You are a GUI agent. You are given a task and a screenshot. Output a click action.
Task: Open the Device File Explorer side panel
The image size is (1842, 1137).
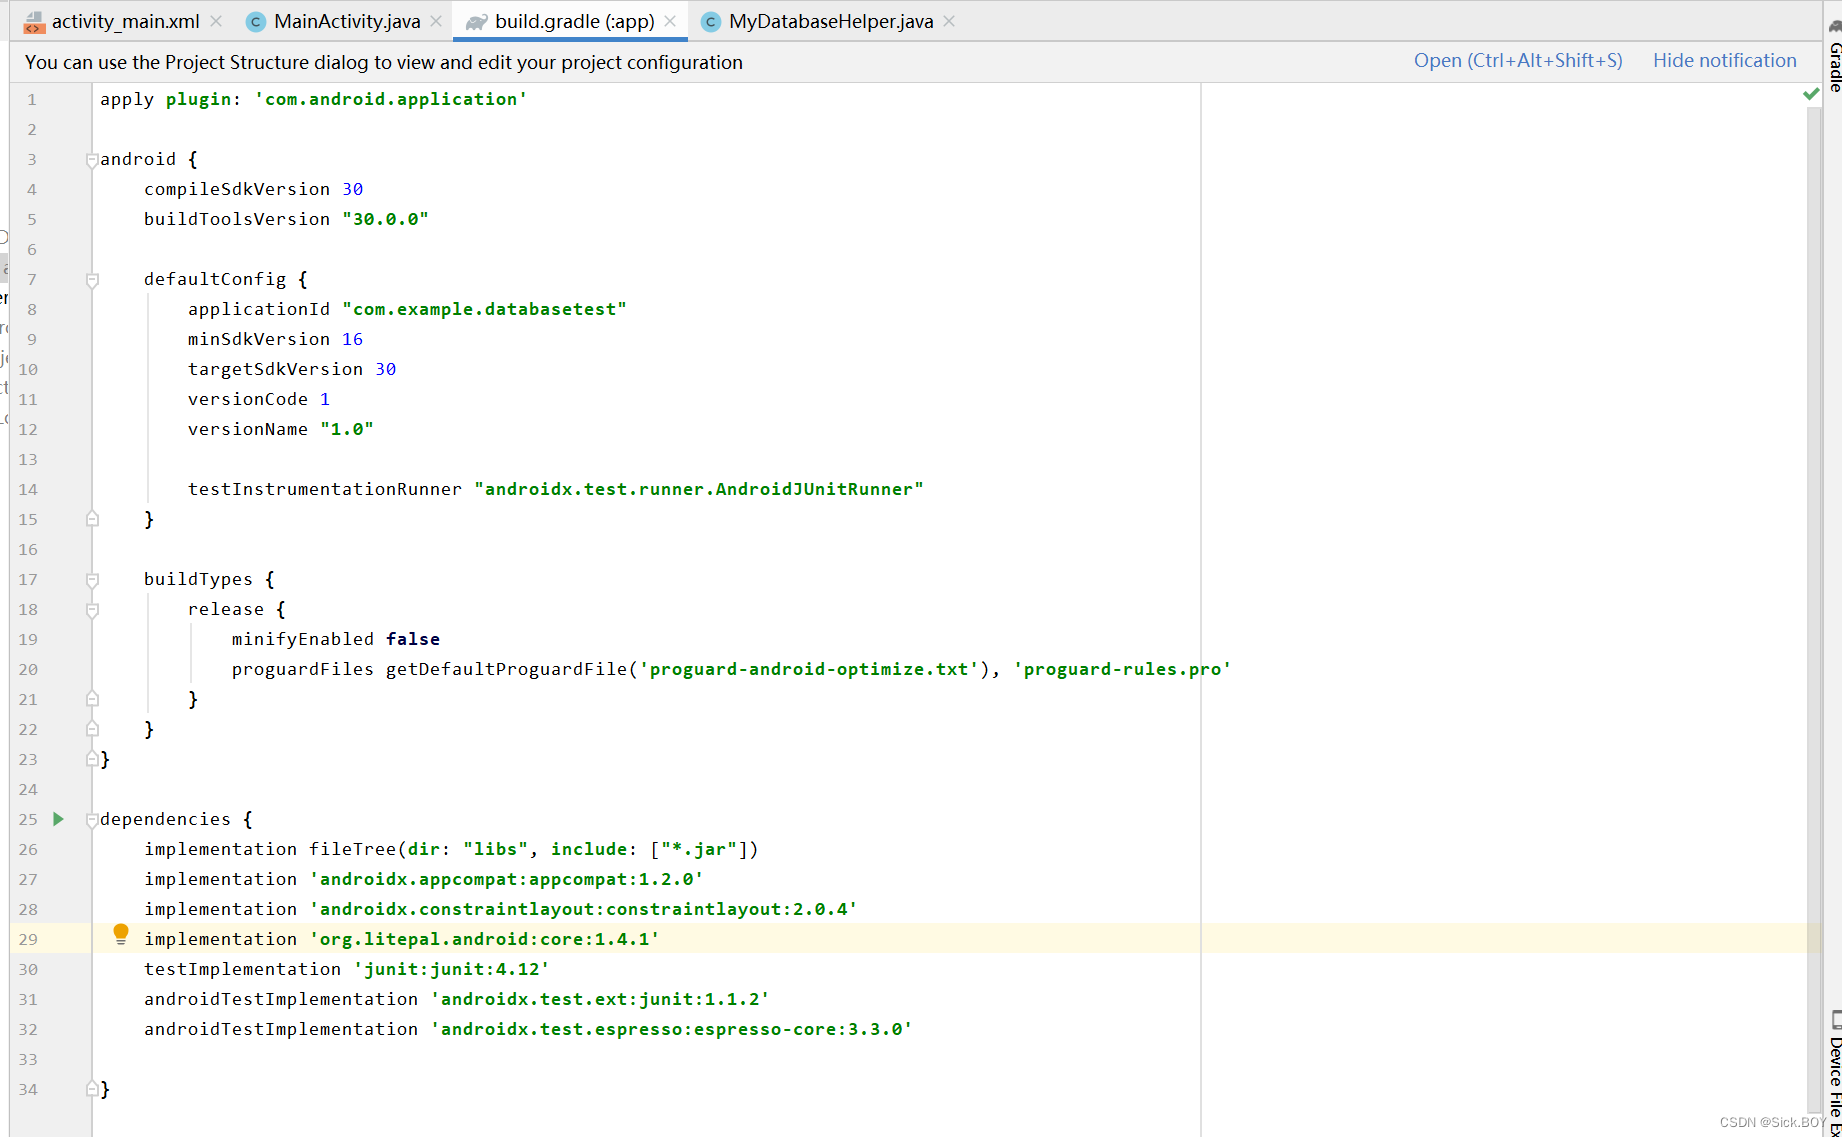click(x=1835, y=1075)
